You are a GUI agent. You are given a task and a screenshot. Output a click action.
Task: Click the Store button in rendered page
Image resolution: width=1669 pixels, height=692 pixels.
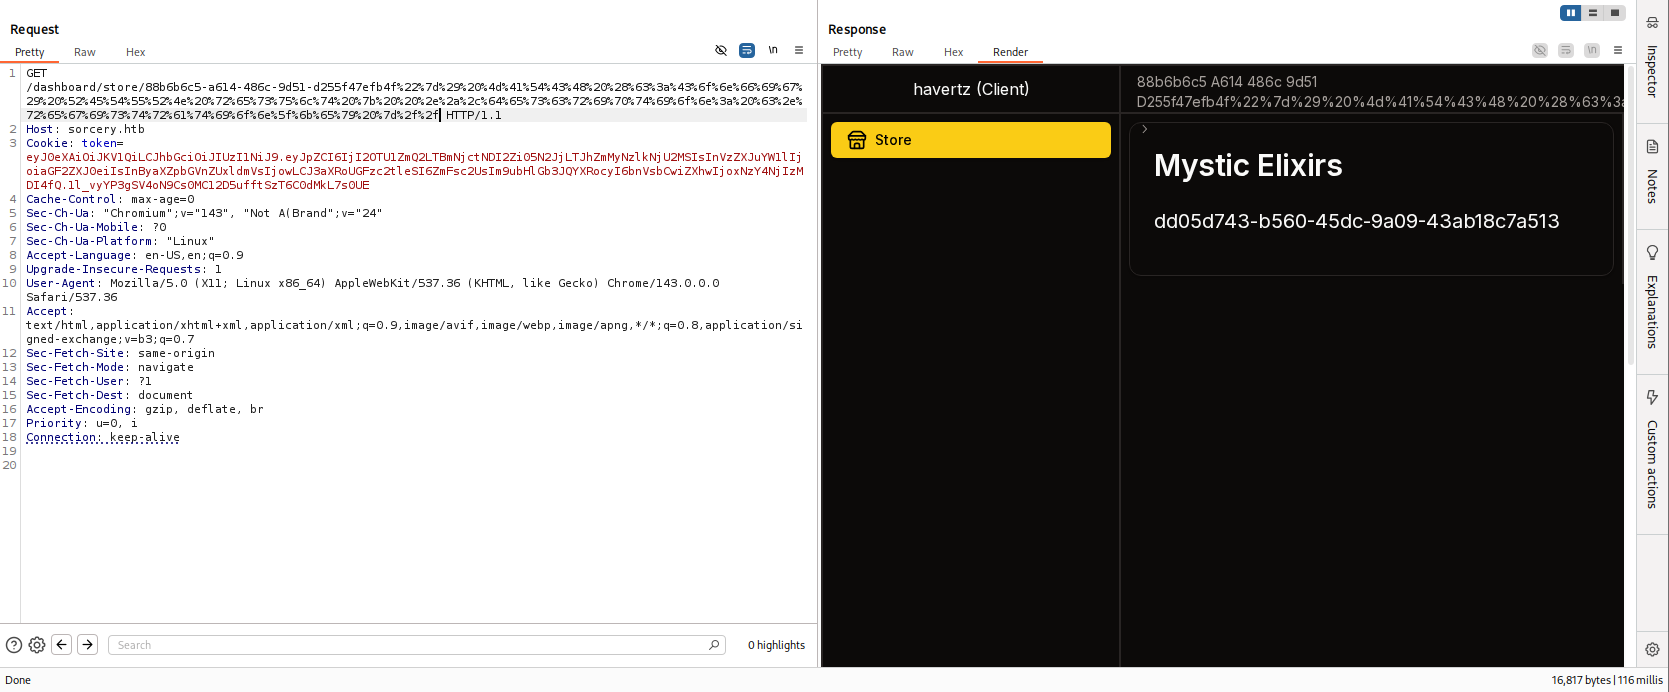point(970,140)
